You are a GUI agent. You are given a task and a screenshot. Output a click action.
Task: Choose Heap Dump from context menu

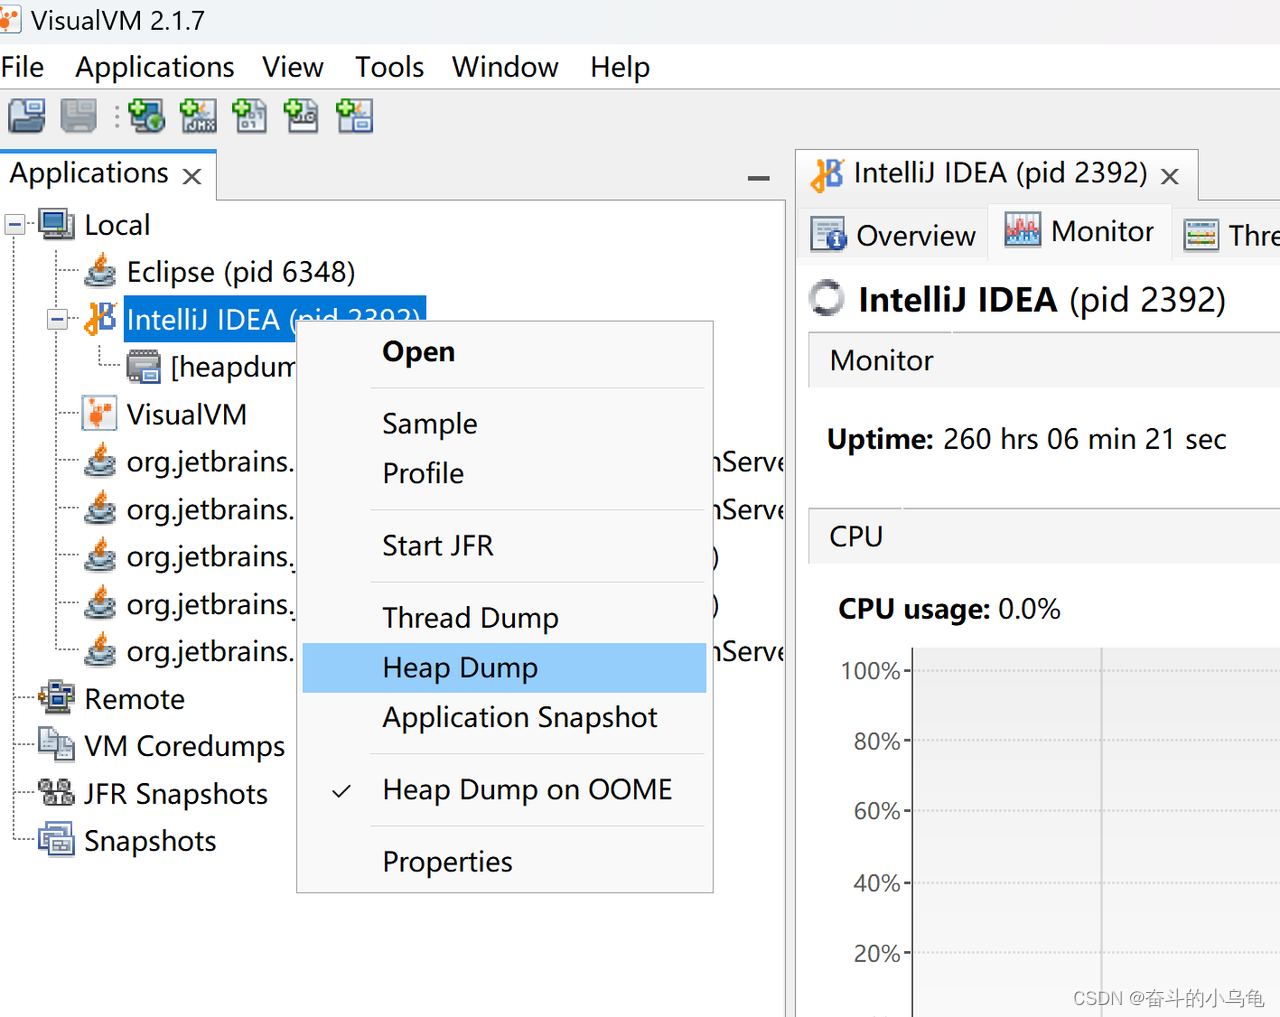point(504,668)
